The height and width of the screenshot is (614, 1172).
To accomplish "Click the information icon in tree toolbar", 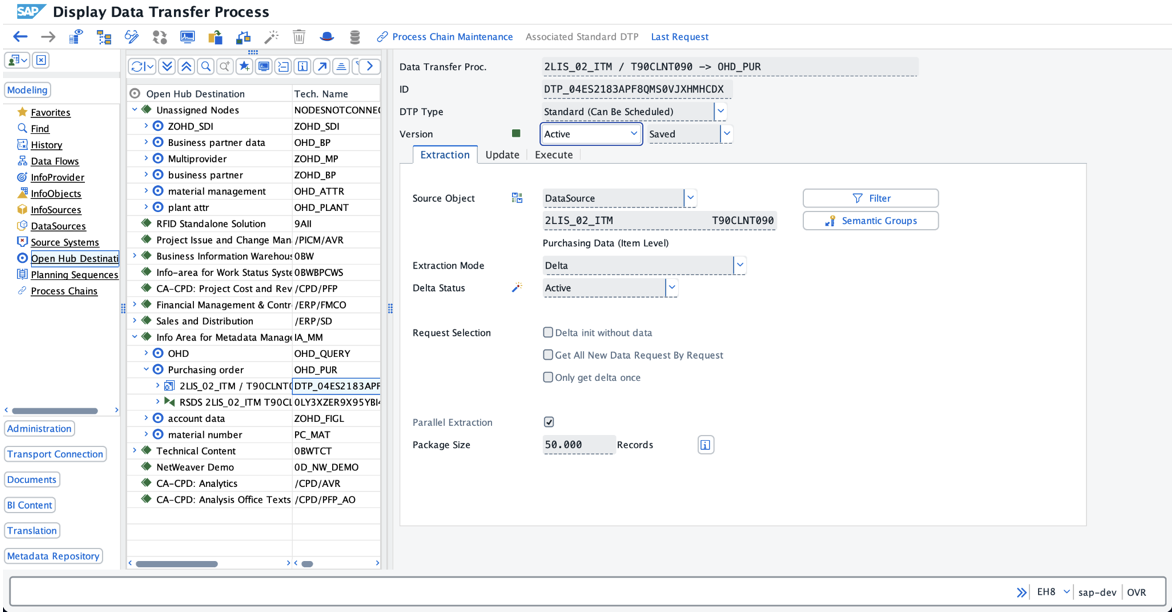I will tap(303, 67).
